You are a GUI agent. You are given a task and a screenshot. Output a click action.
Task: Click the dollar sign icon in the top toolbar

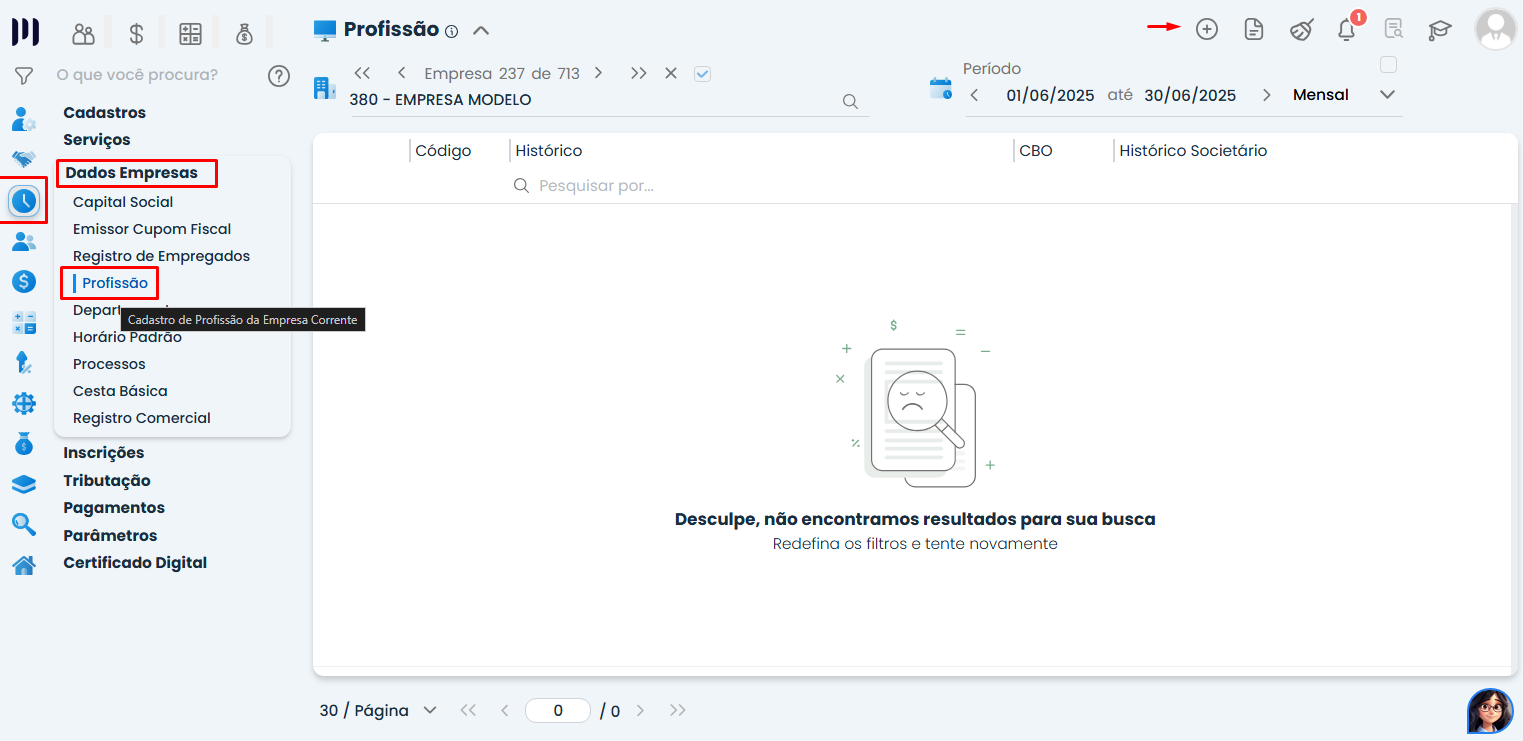(x=136, y=34)
